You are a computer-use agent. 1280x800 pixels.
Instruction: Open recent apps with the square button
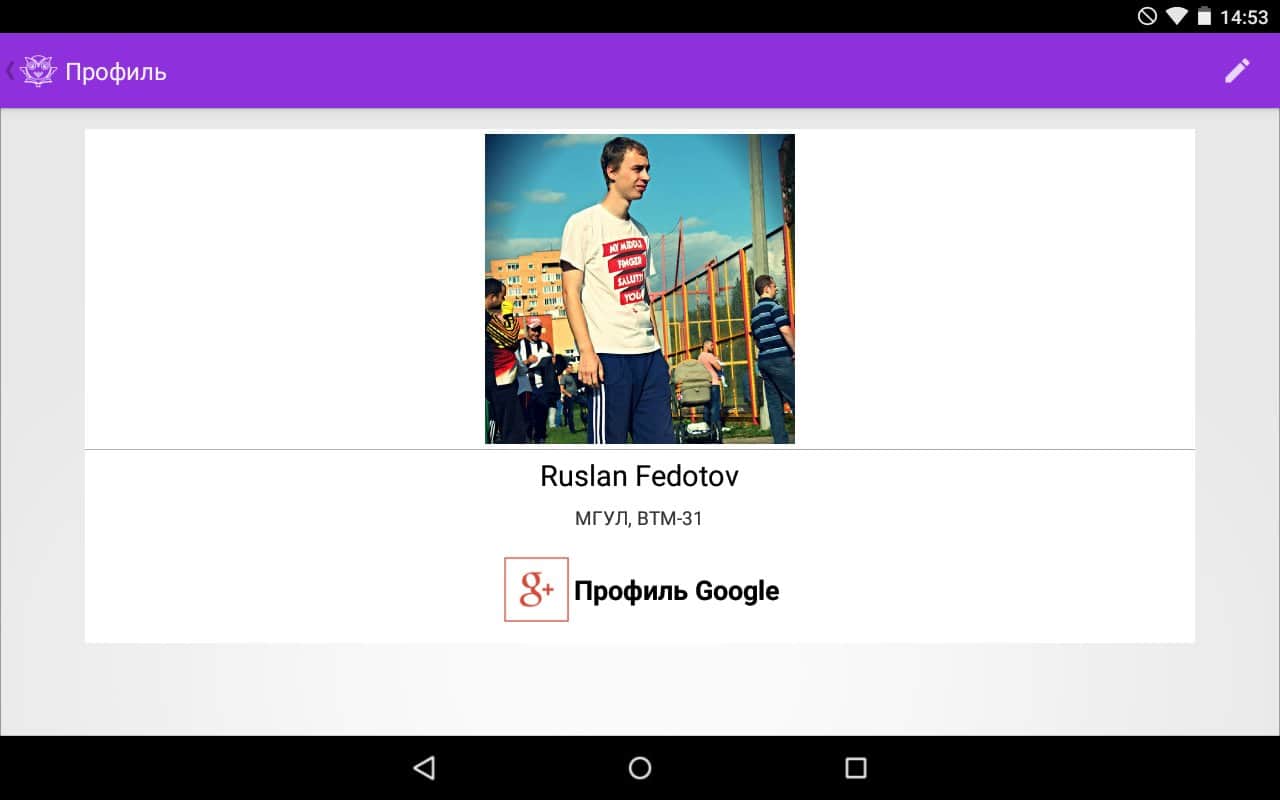coord(855,767)
